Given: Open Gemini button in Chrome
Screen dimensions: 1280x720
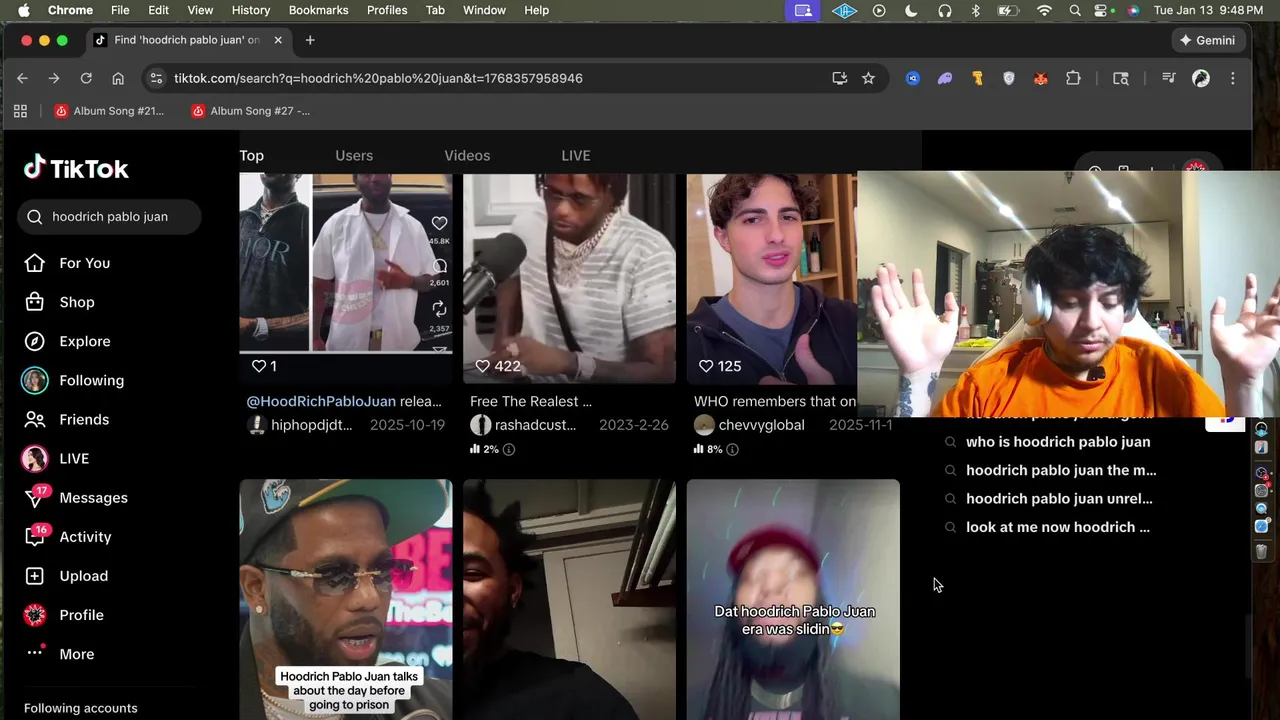Looking at the screenshot, I should (1208, 40).
